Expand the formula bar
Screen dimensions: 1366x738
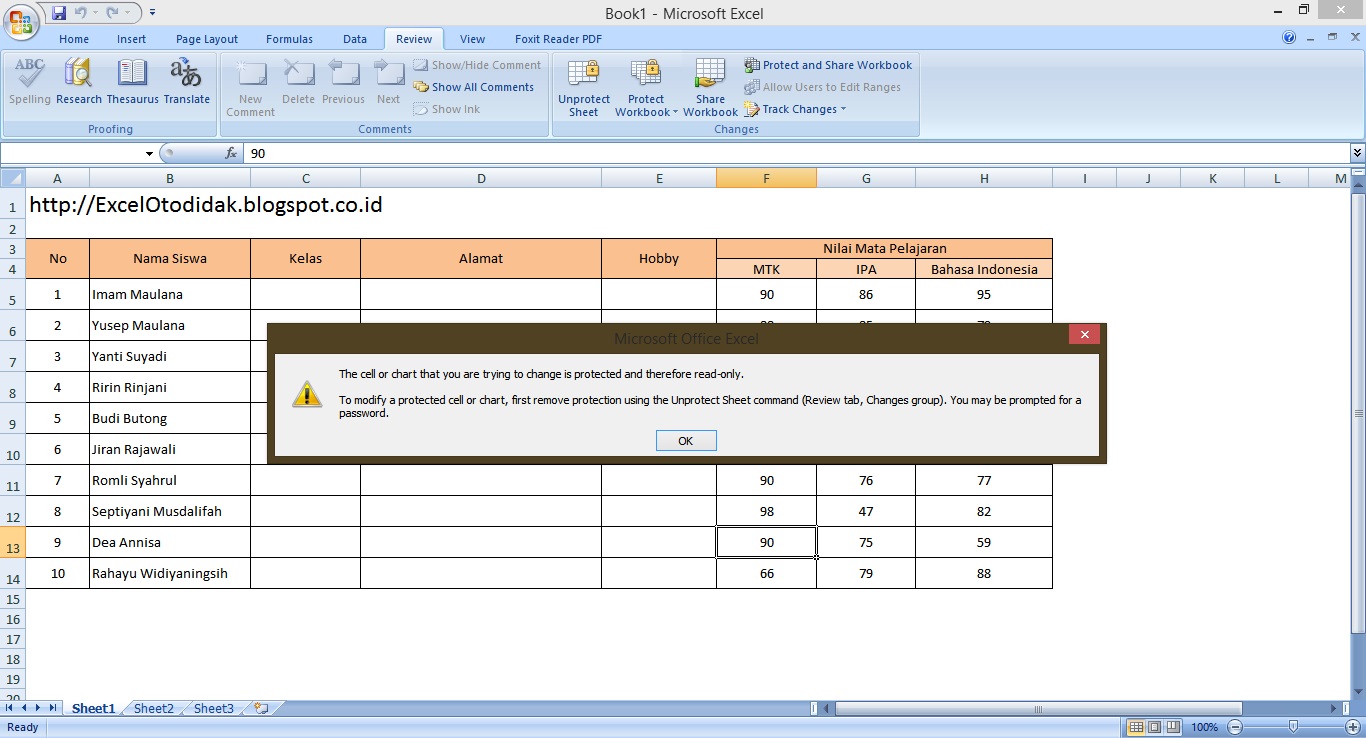(x=1357, y=153)
